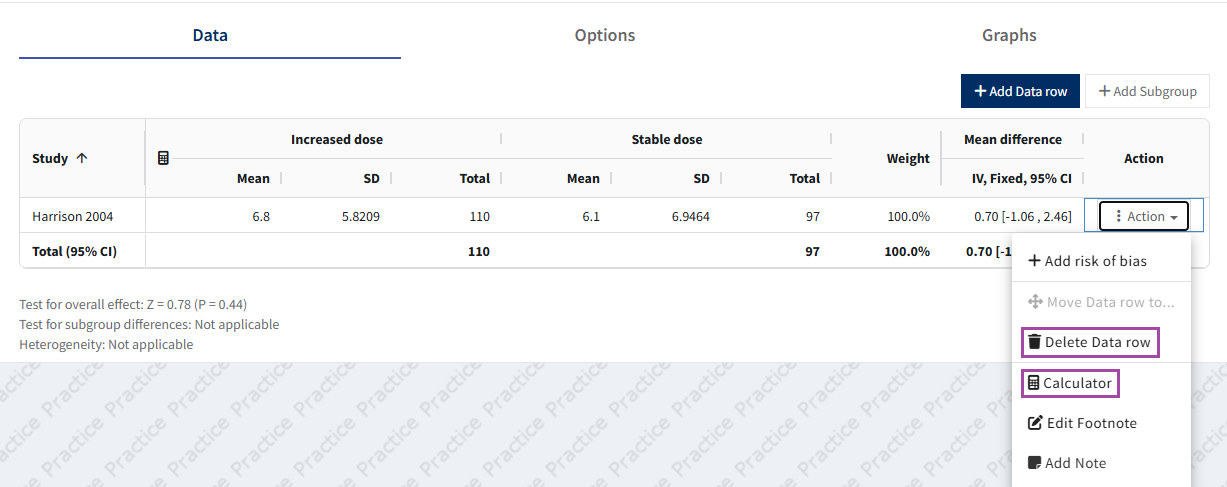Click the Add Subgroup button
The height and width of the screenshot is (487, 1227).
[1147, 91]
